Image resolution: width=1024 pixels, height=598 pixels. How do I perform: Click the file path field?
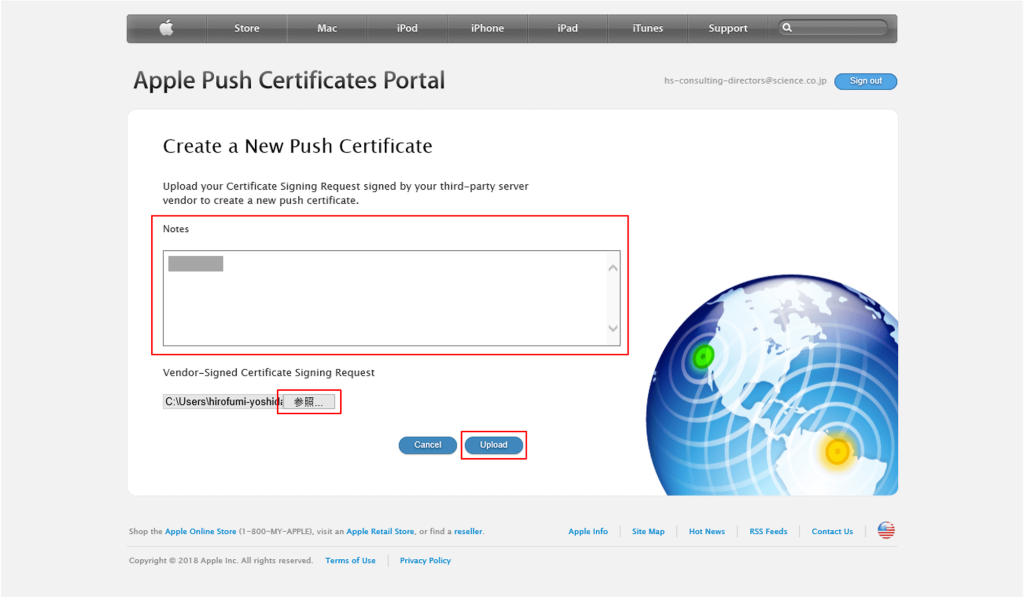click(223, 401)
